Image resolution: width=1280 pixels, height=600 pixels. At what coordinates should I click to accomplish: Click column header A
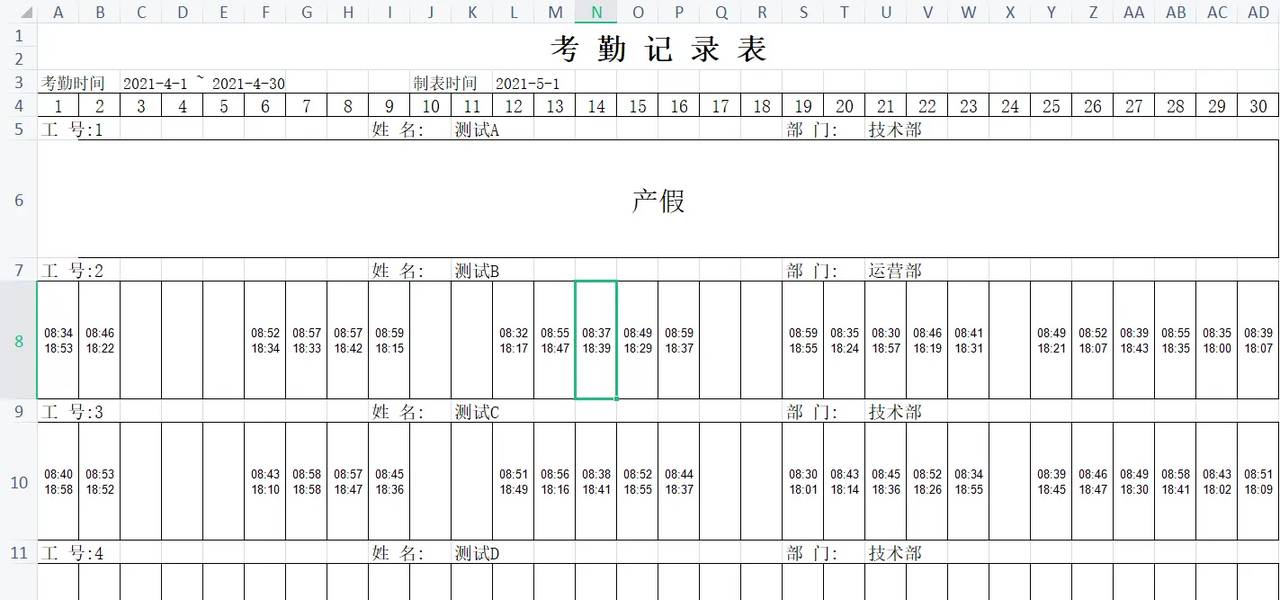click(58, 12)
